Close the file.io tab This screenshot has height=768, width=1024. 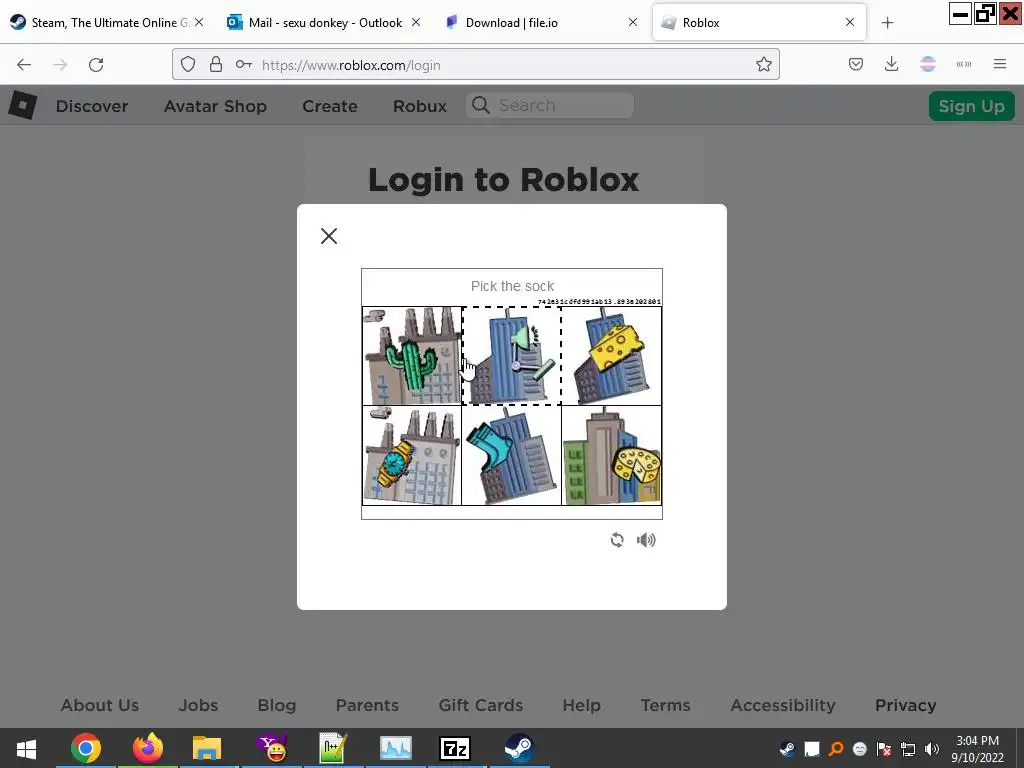(633, 23)
